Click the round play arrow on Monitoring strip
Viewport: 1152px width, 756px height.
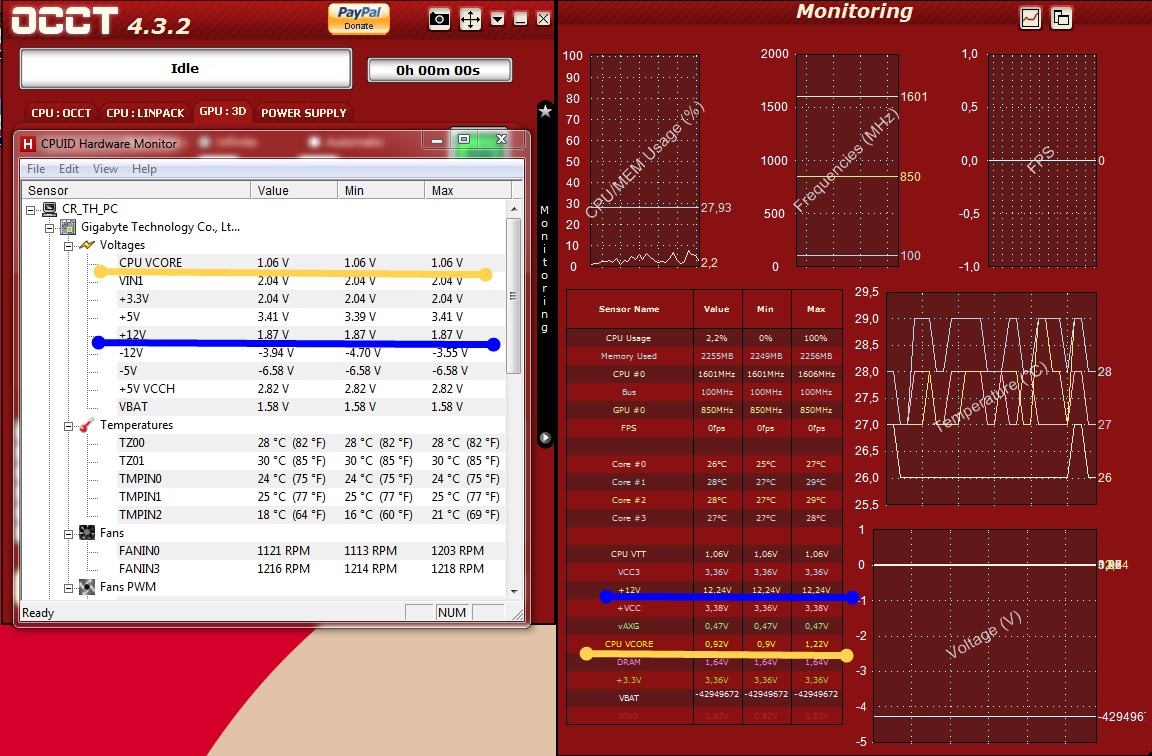click(x=545, y=438)
